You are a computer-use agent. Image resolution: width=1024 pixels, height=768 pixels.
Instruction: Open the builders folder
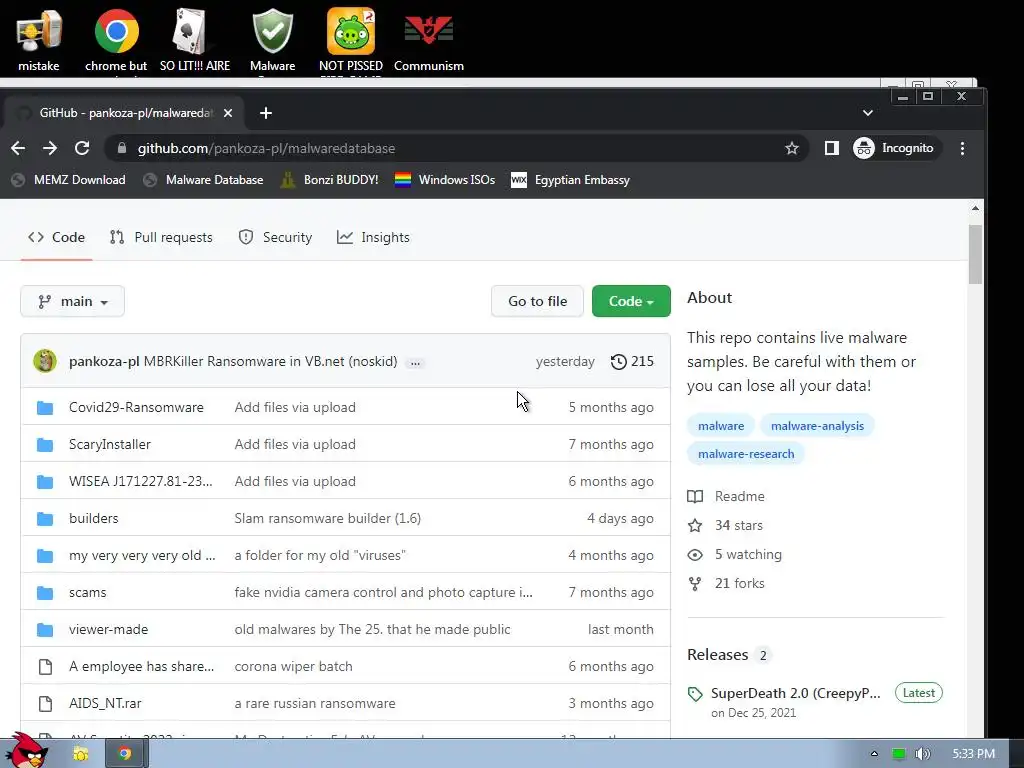[x=93, y=518]
